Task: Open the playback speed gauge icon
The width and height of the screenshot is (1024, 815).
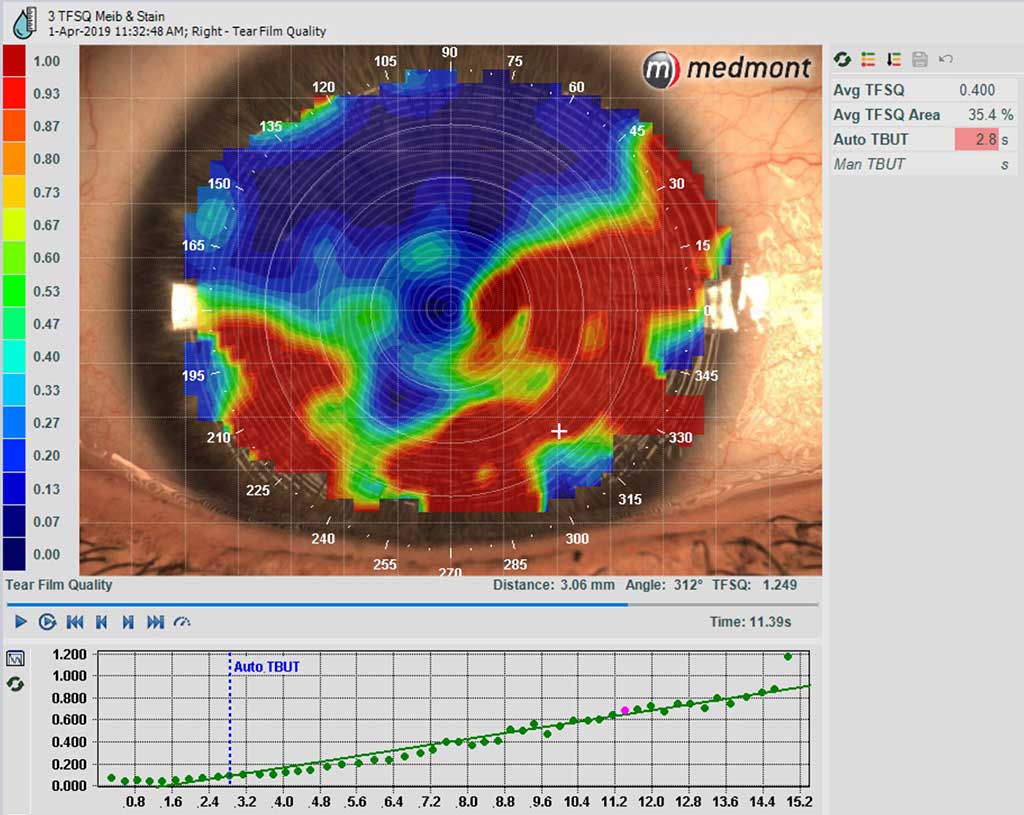Action: pyautogui.click(x=182, y=622)
